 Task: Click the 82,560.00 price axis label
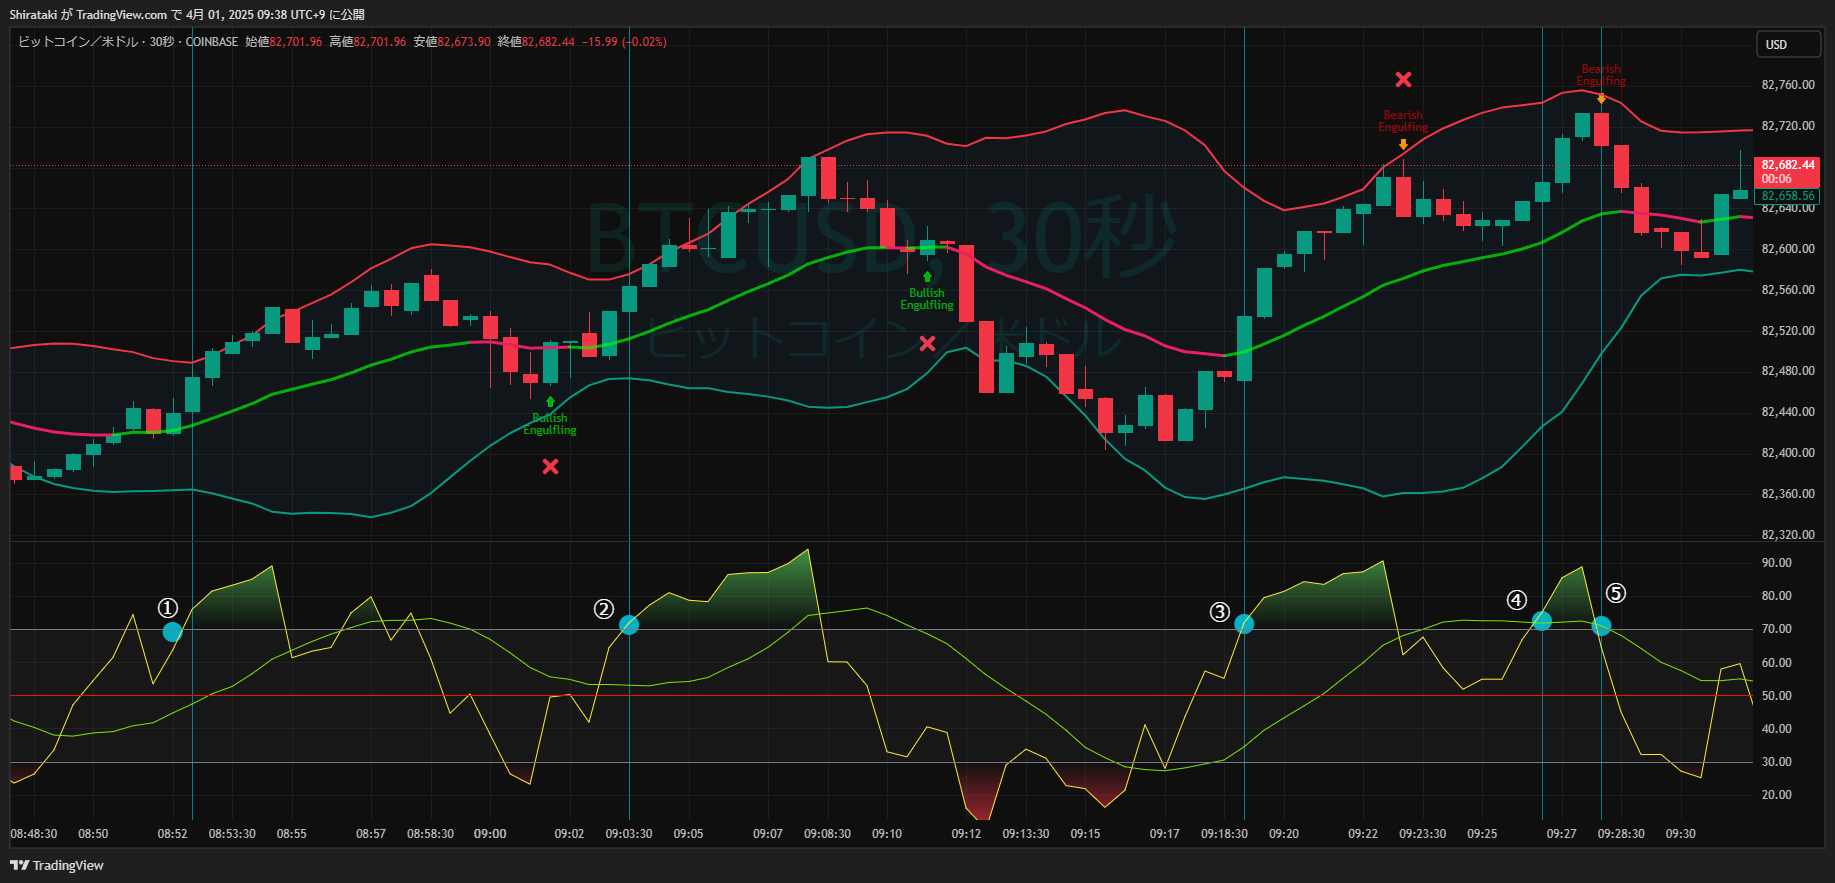[x=1788, y=290]
